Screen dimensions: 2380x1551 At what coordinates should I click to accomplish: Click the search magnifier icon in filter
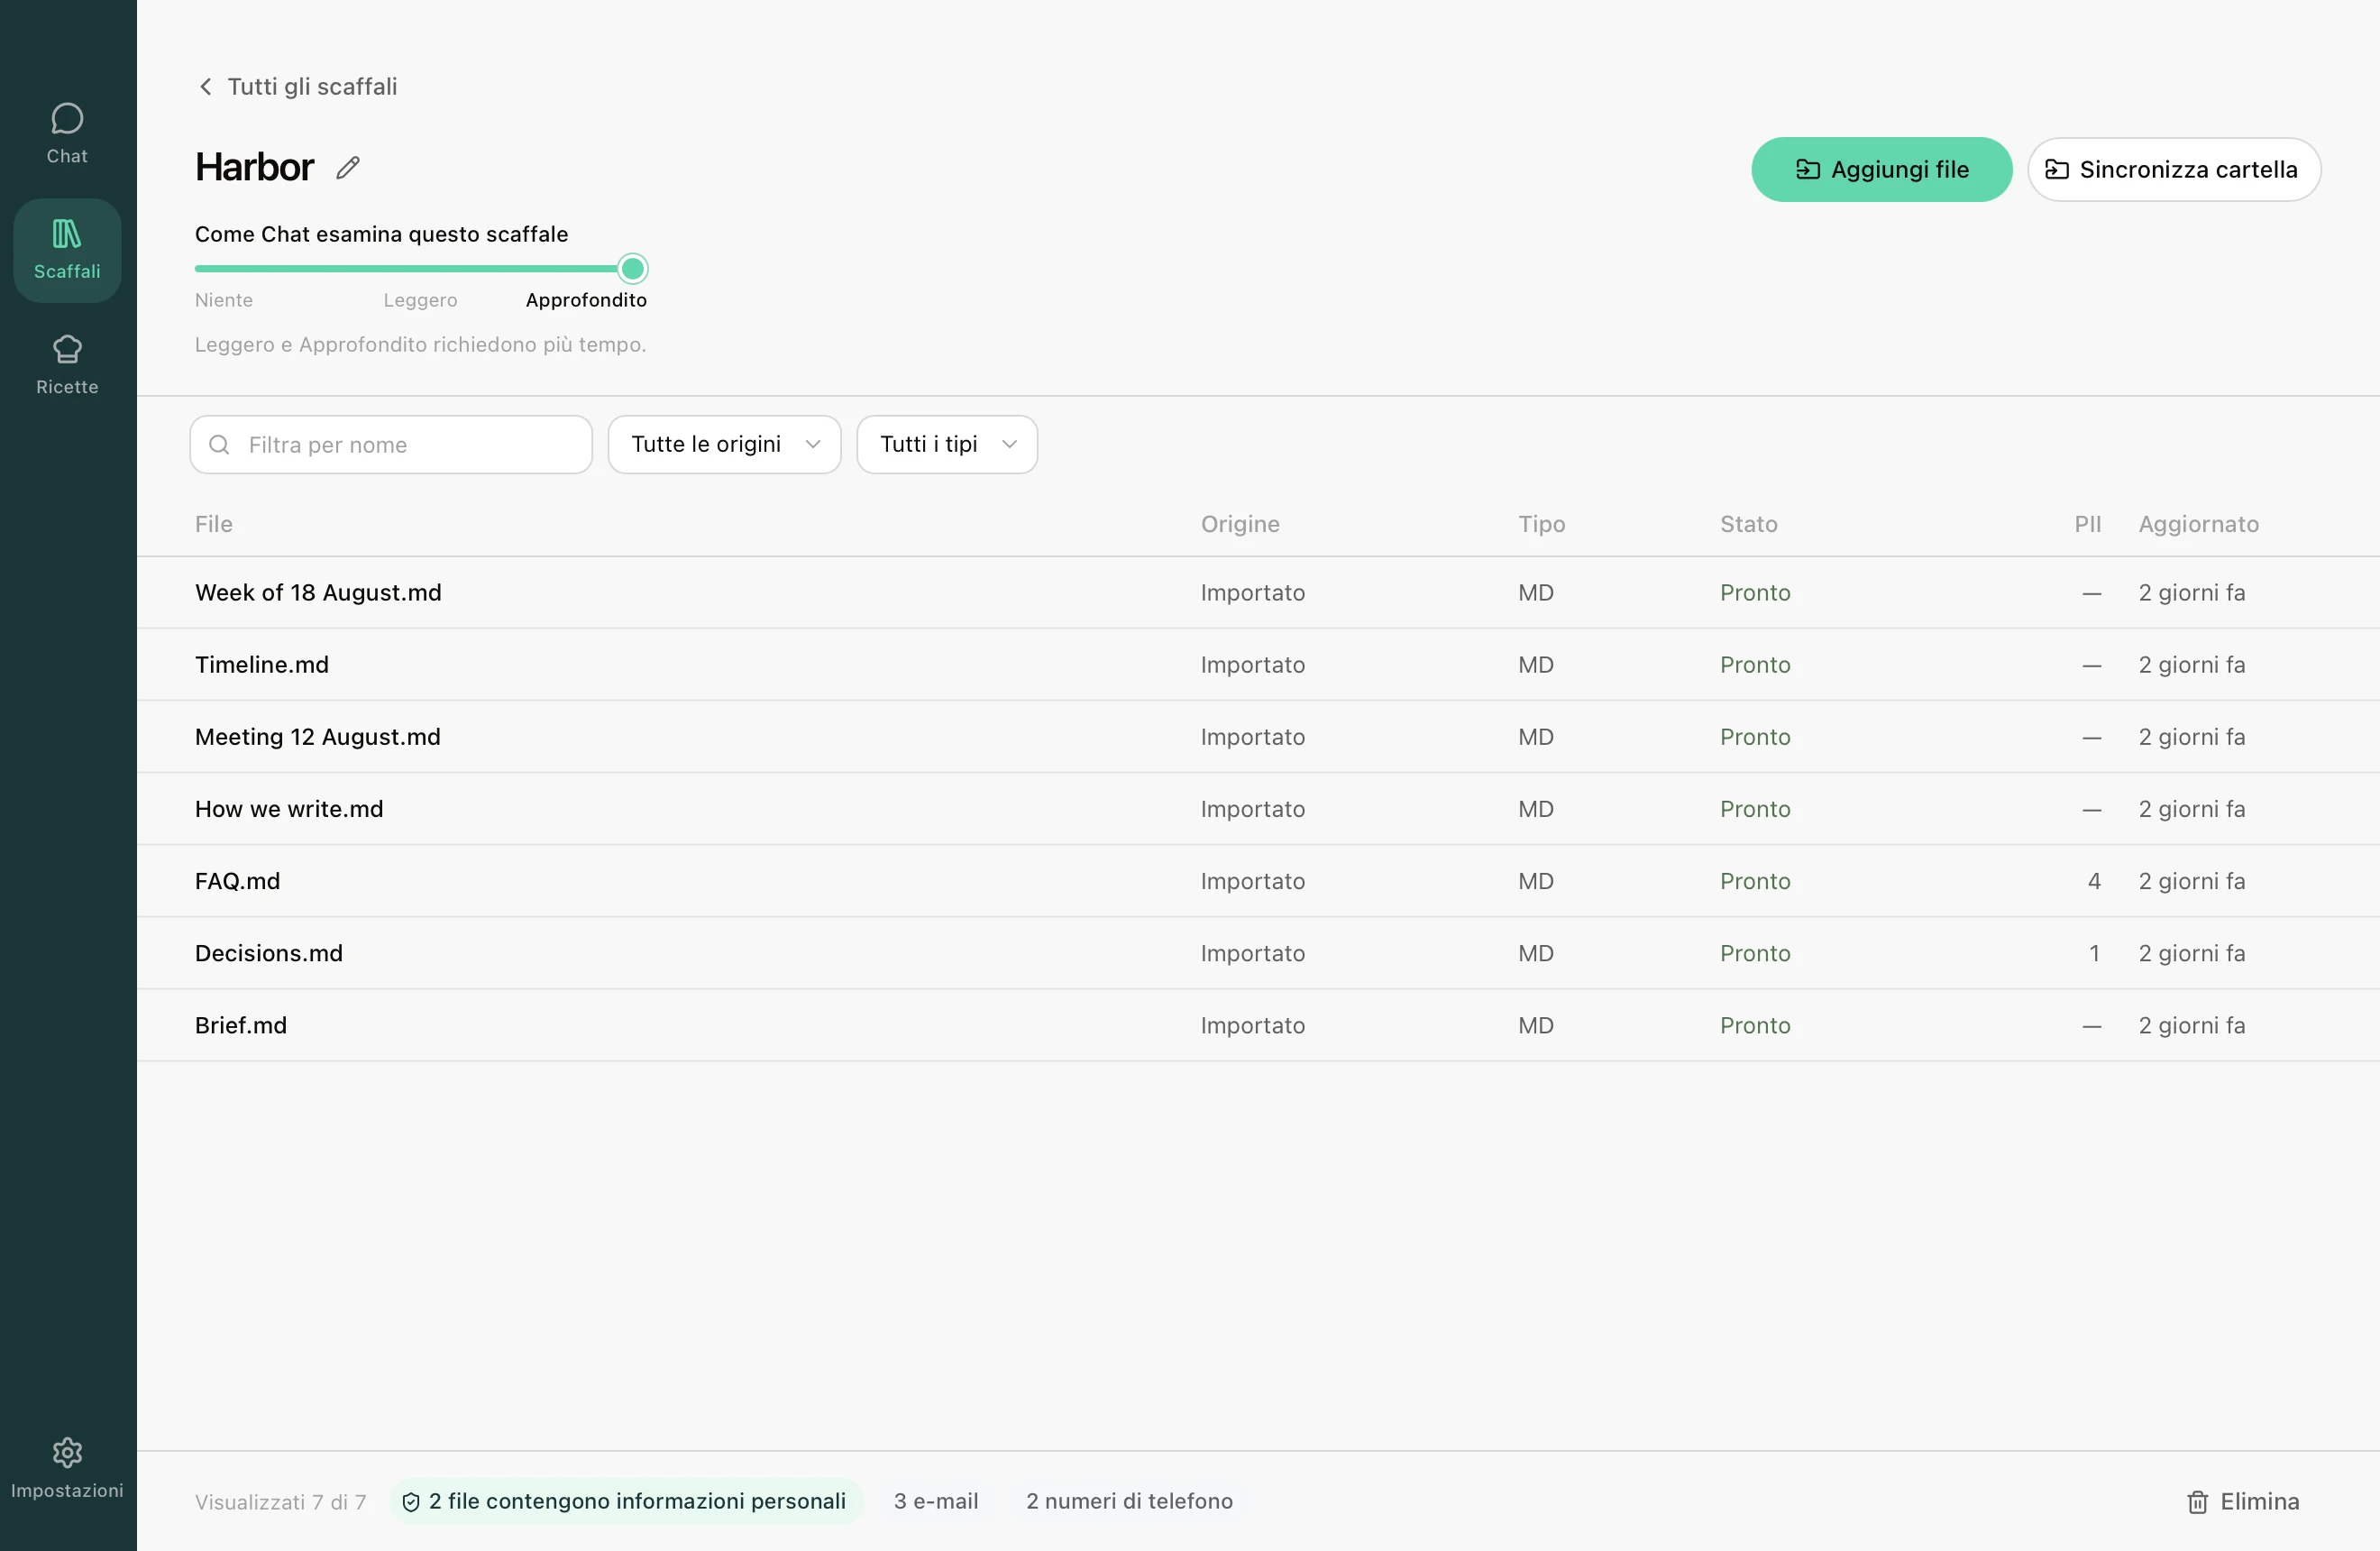219,445
